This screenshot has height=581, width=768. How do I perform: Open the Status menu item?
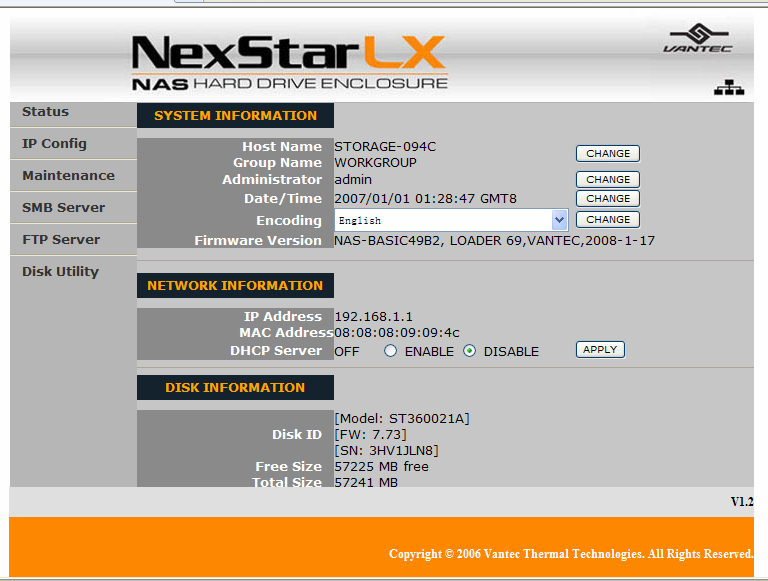(46, 112)
